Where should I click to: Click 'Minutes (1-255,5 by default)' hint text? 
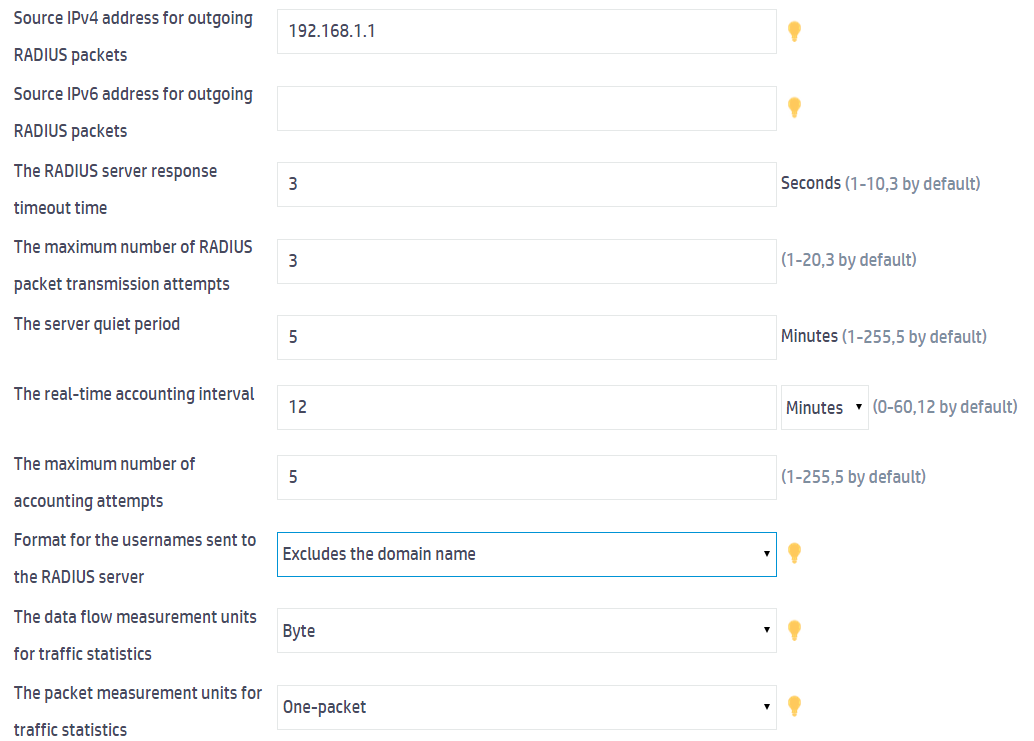coord(883,337)
